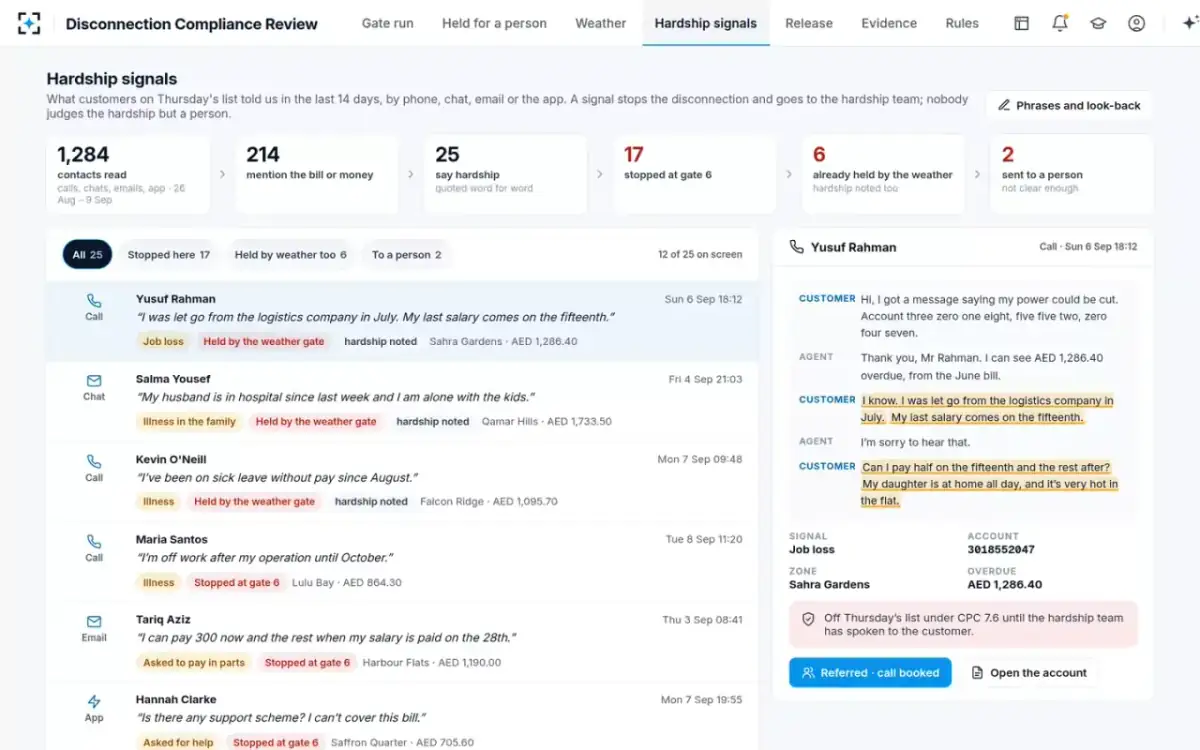Select Maria Santos row name
The width and height of the screenshot is (1200, 750).
(172, 539)
